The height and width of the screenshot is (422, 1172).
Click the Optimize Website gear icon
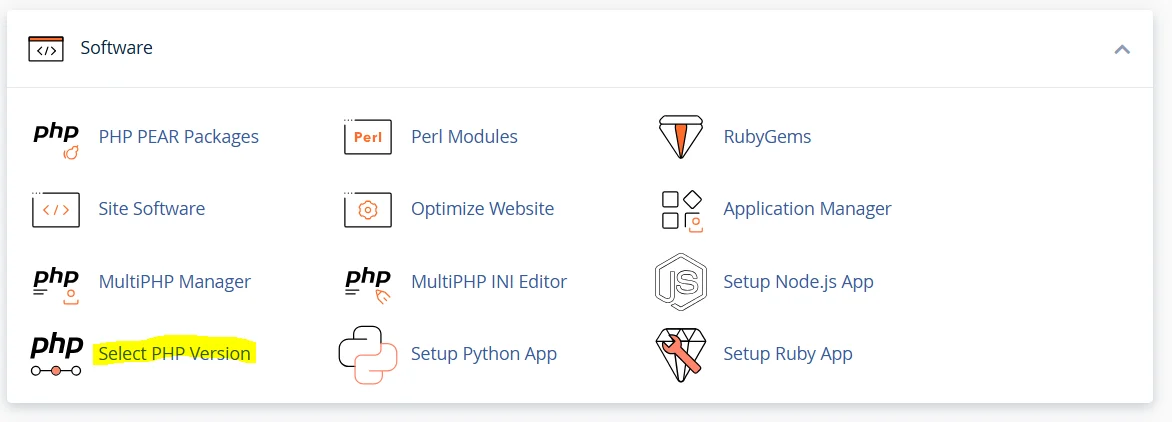367,209
